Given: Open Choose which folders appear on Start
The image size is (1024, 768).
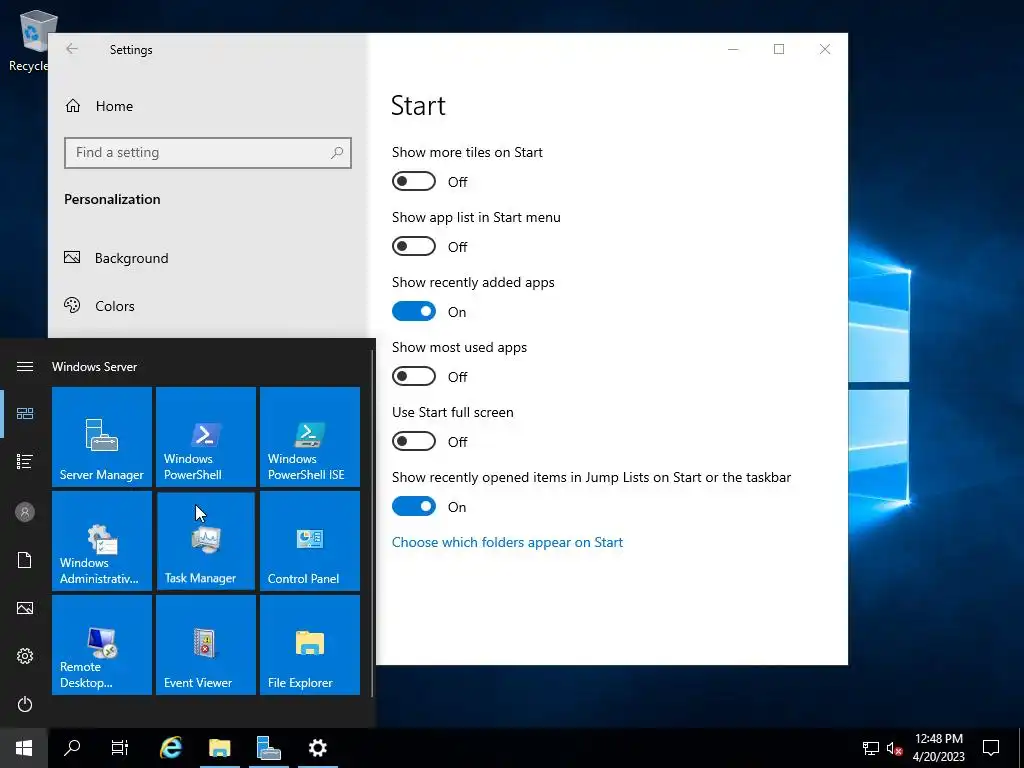Looking at the screenshot, I should 507,542.
